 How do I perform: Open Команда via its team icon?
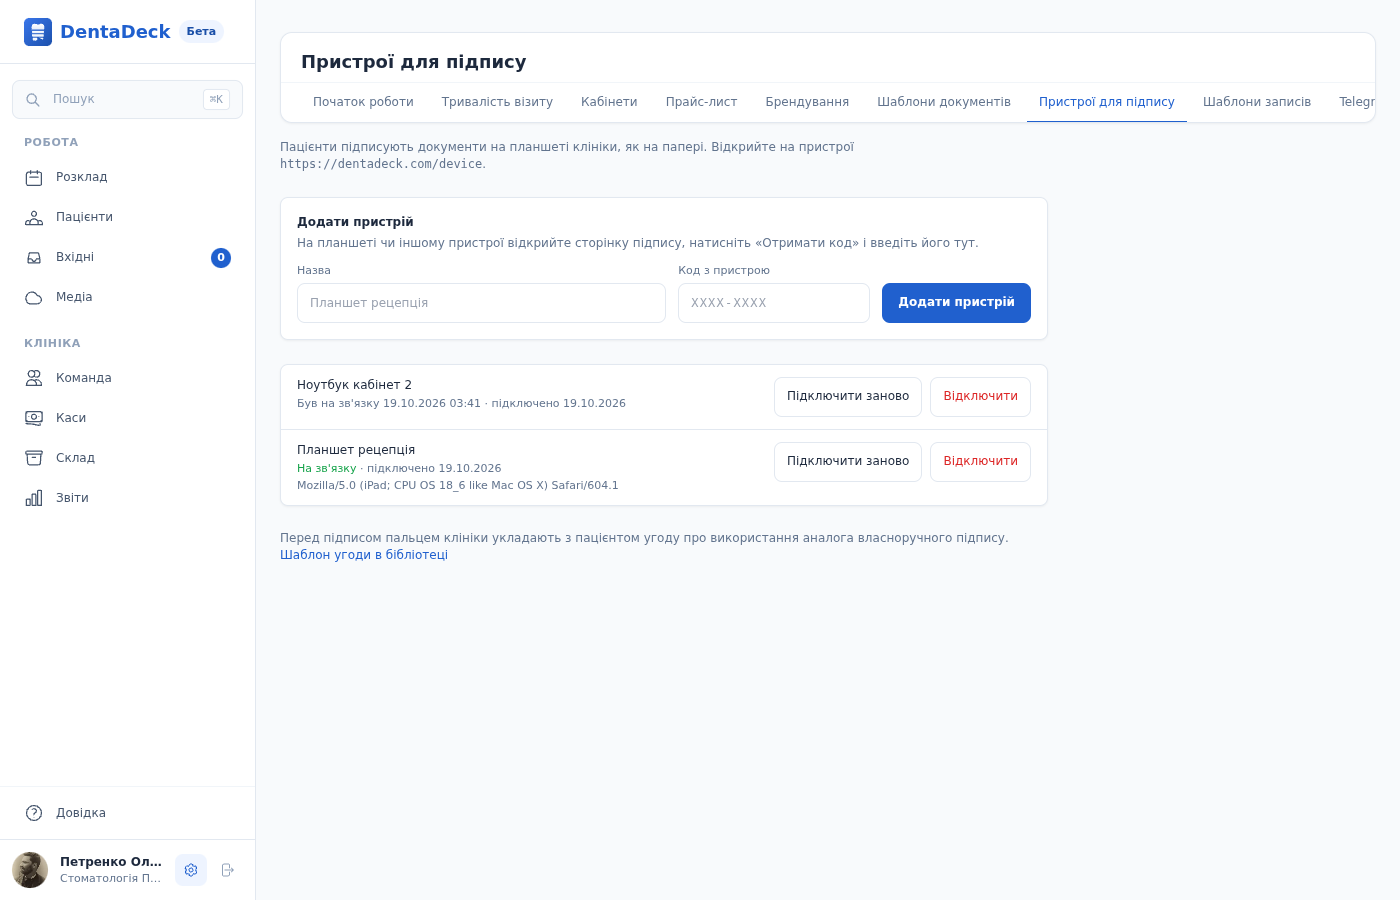[34, 378]
